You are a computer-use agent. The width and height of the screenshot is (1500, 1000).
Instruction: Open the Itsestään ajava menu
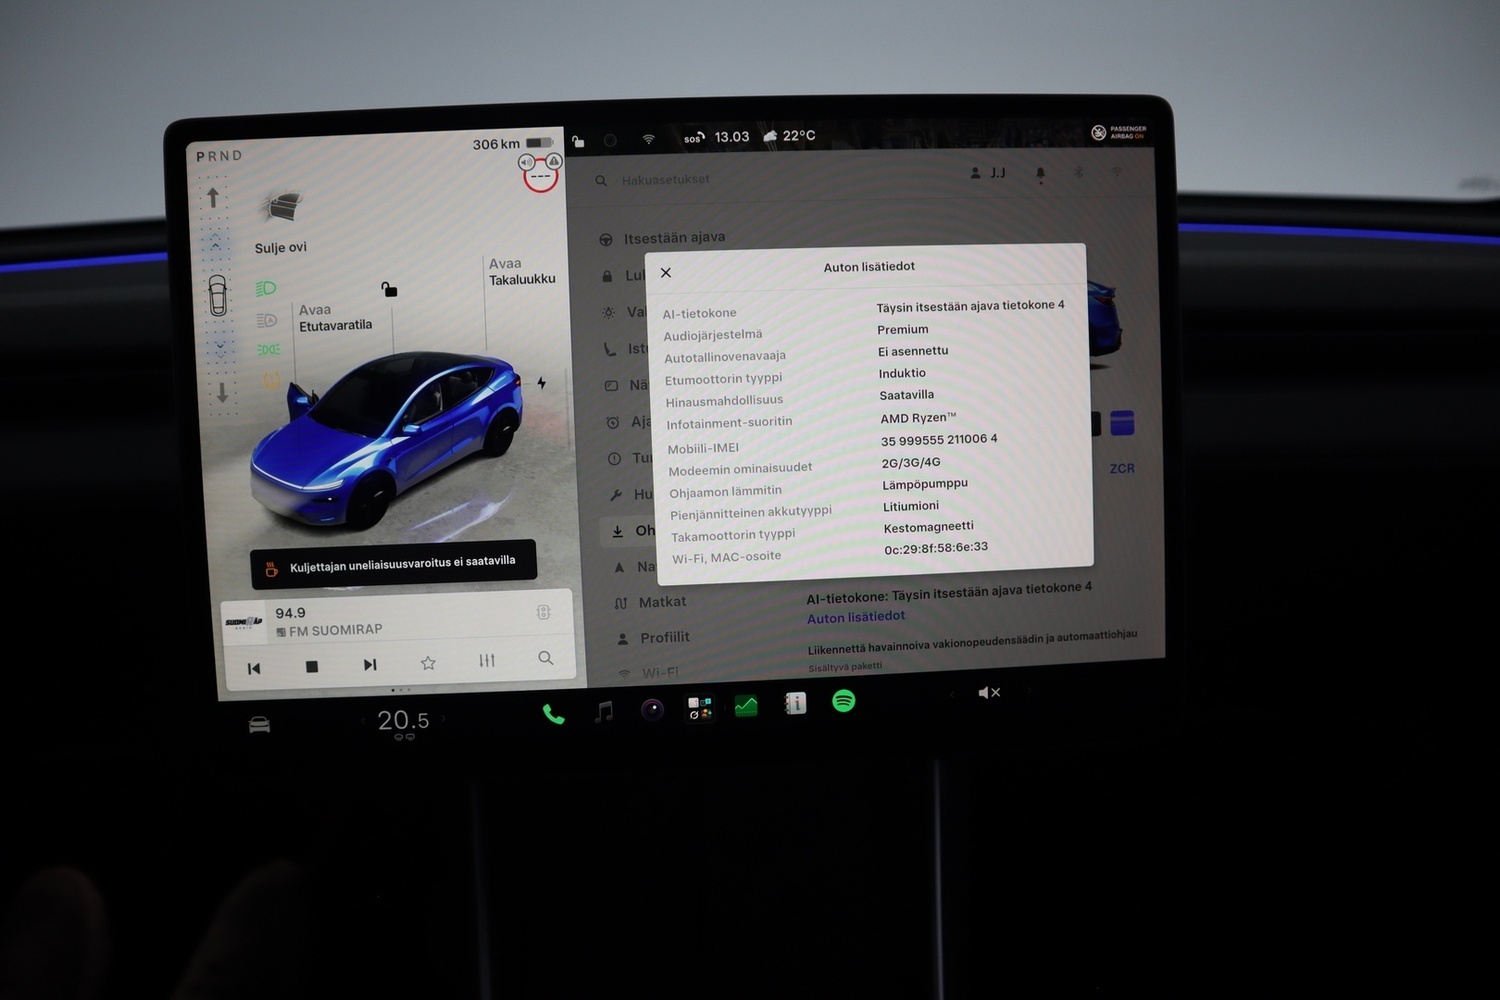pos(663,238)
